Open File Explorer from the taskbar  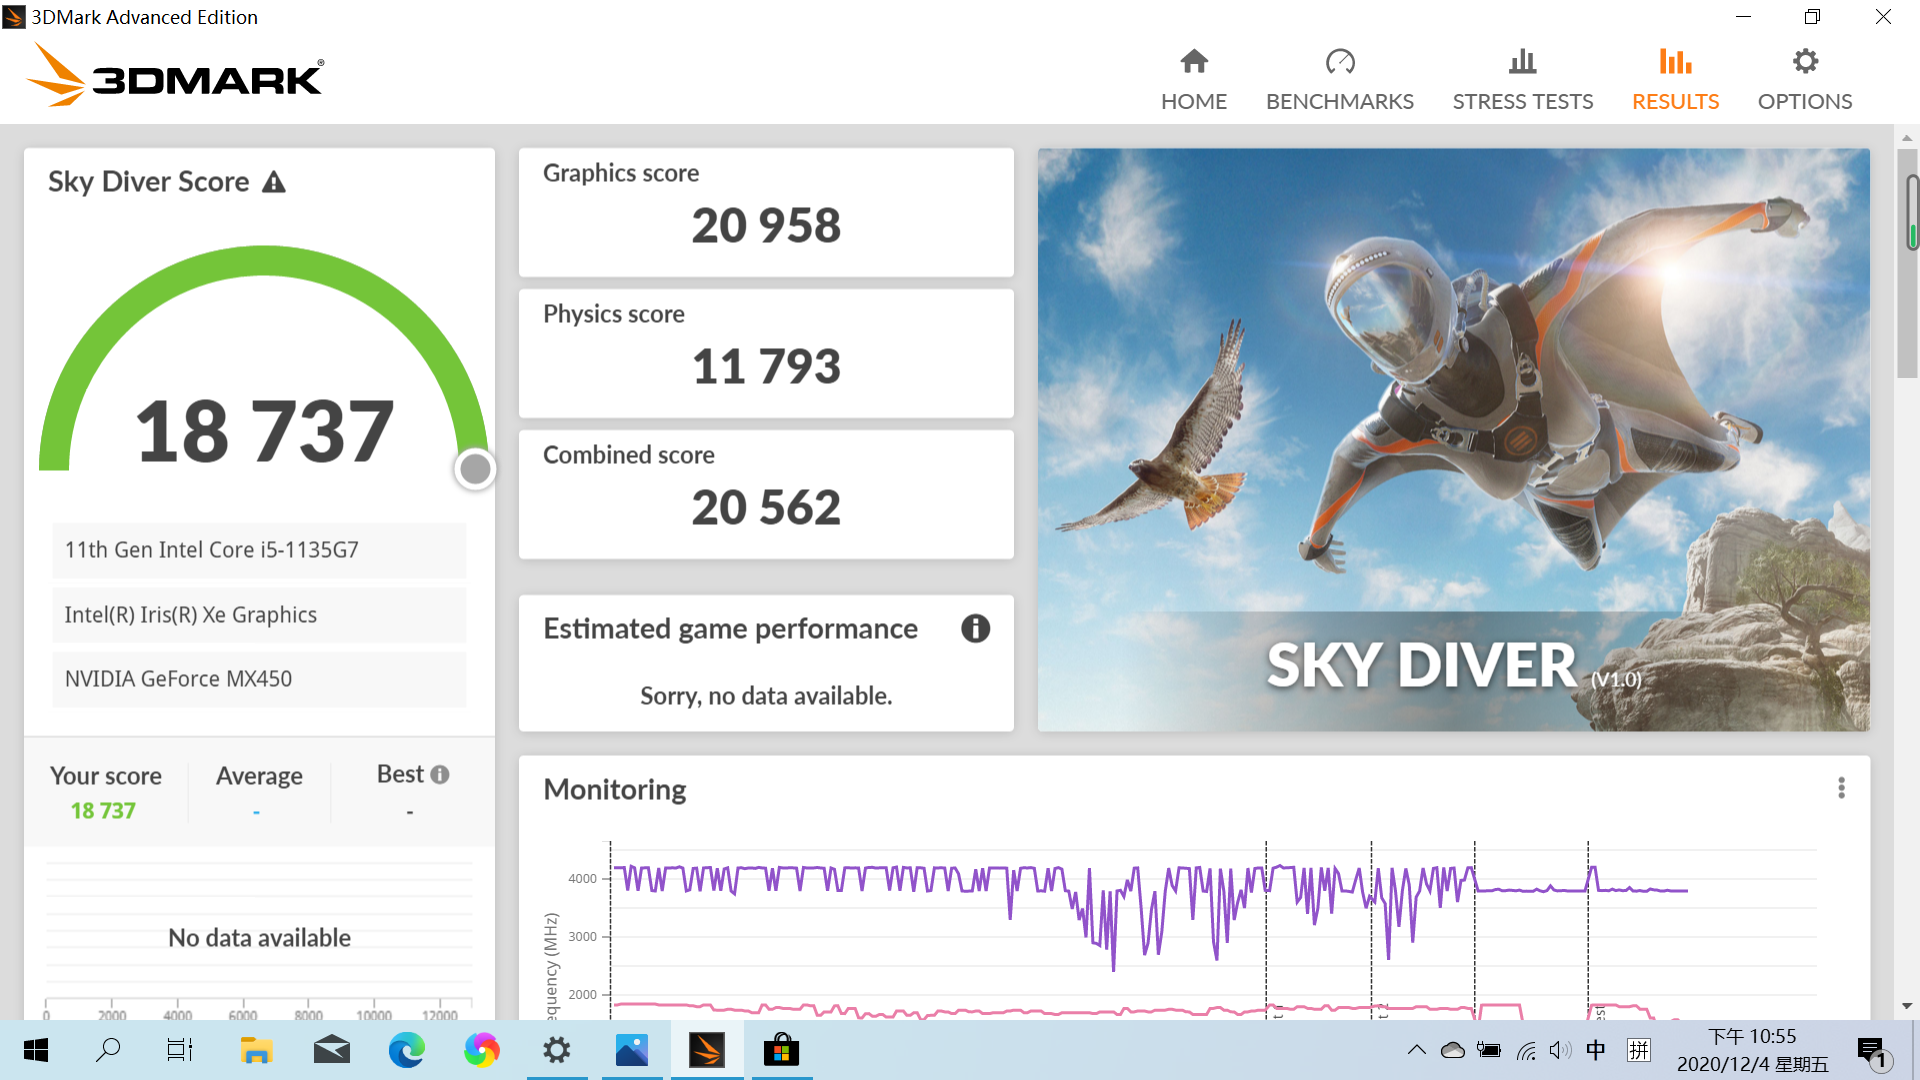click(x=257, y=1050)
